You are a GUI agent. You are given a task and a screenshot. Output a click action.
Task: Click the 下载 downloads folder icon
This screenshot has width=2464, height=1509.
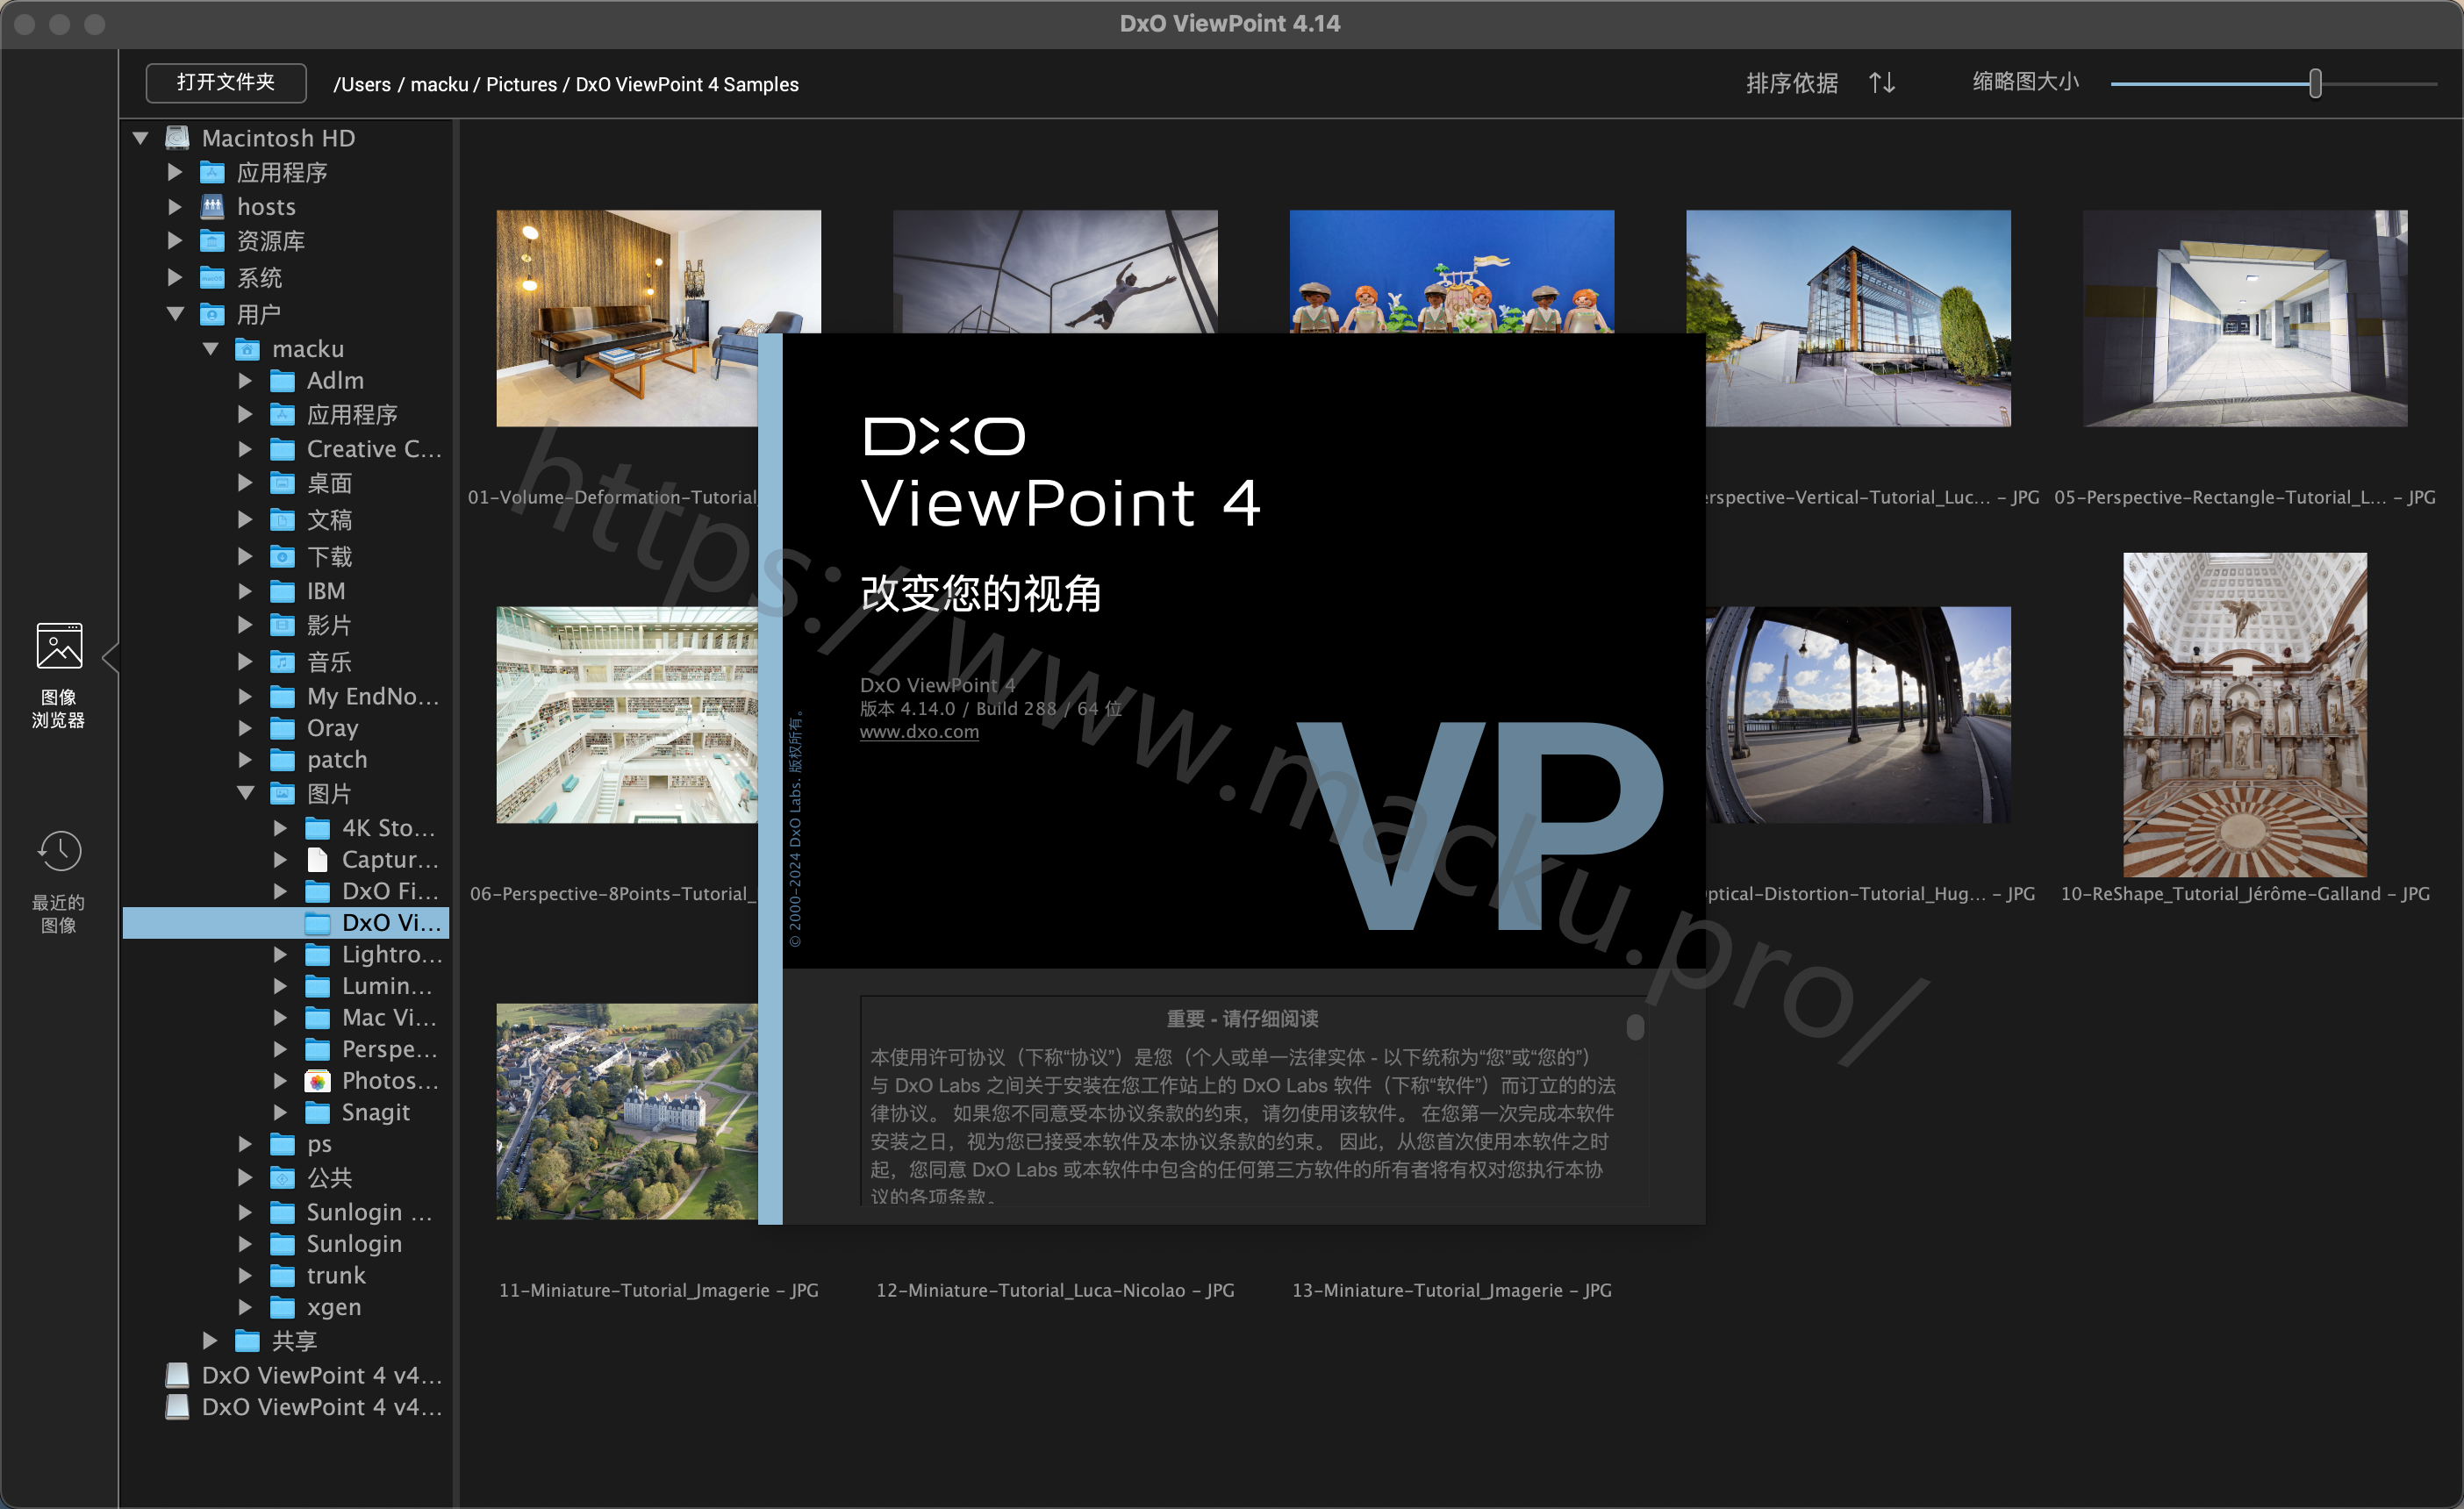pos(283,557)
